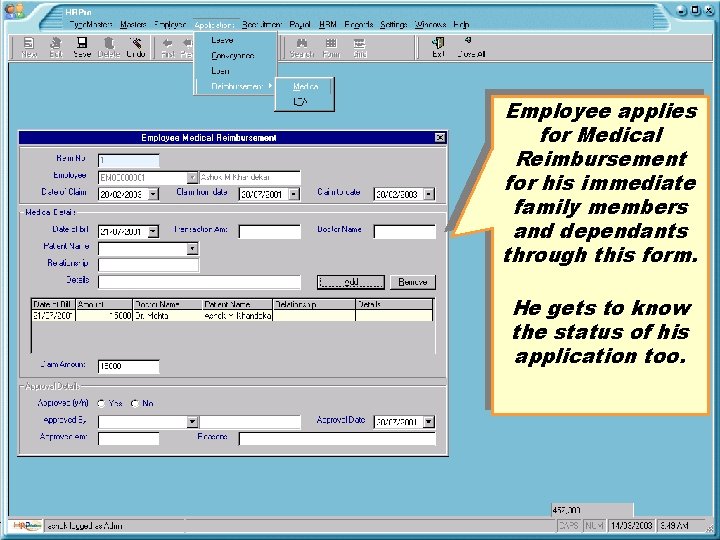Open the Claim from date dropdown

294,194
